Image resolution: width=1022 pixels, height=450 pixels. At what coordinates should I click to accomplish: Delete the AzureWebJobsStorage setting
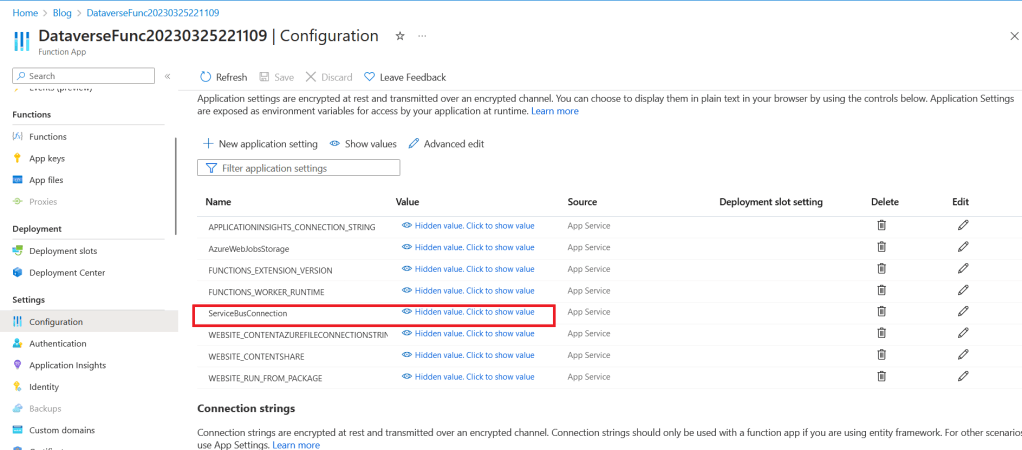tap(881, 247)
